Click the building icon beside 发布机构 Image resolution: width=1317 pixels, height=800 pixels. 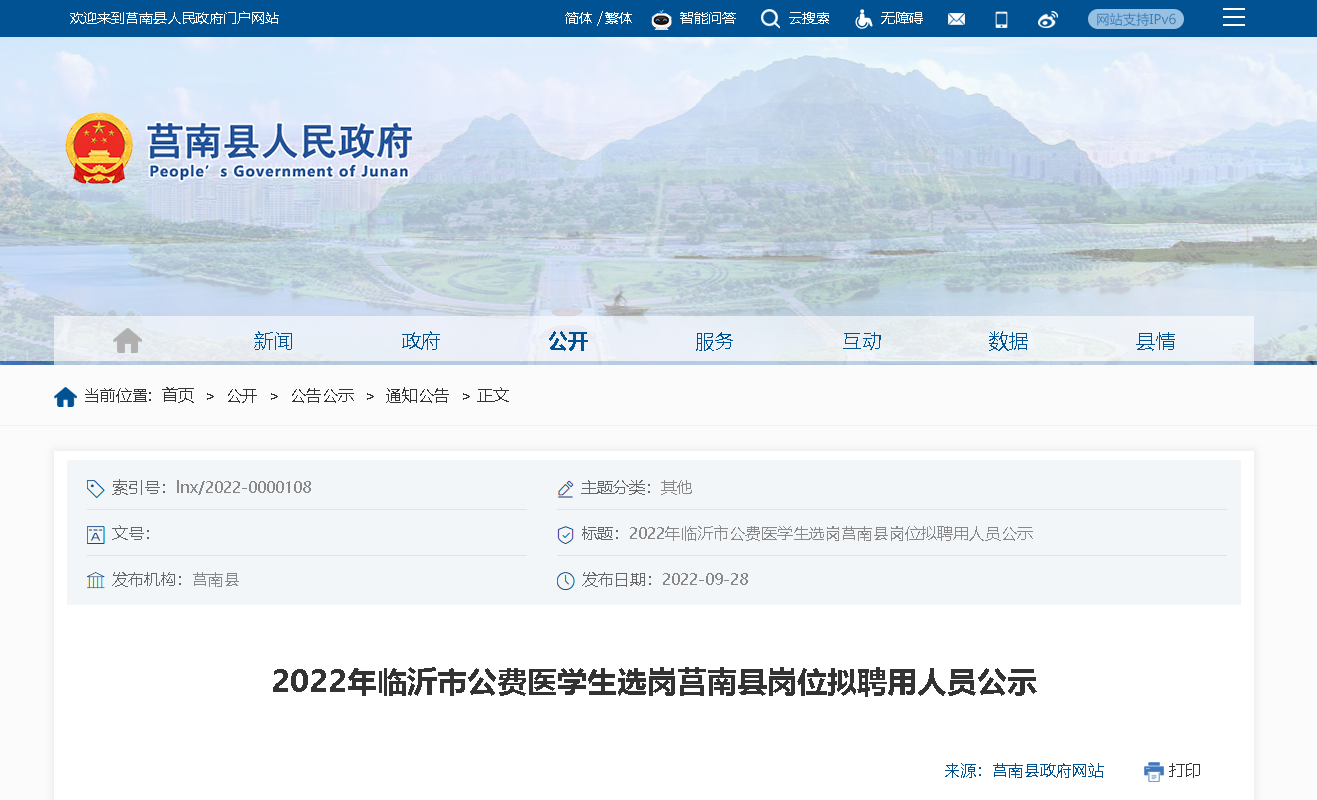pyautogui.click(x=95, y=580)
